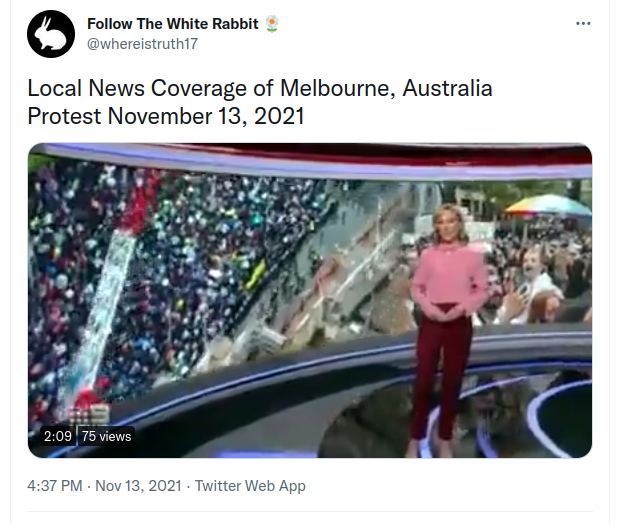The image size is (622, 525).
Task: Open the white rabbit profile avatar
Action: (x=51, y=34)
